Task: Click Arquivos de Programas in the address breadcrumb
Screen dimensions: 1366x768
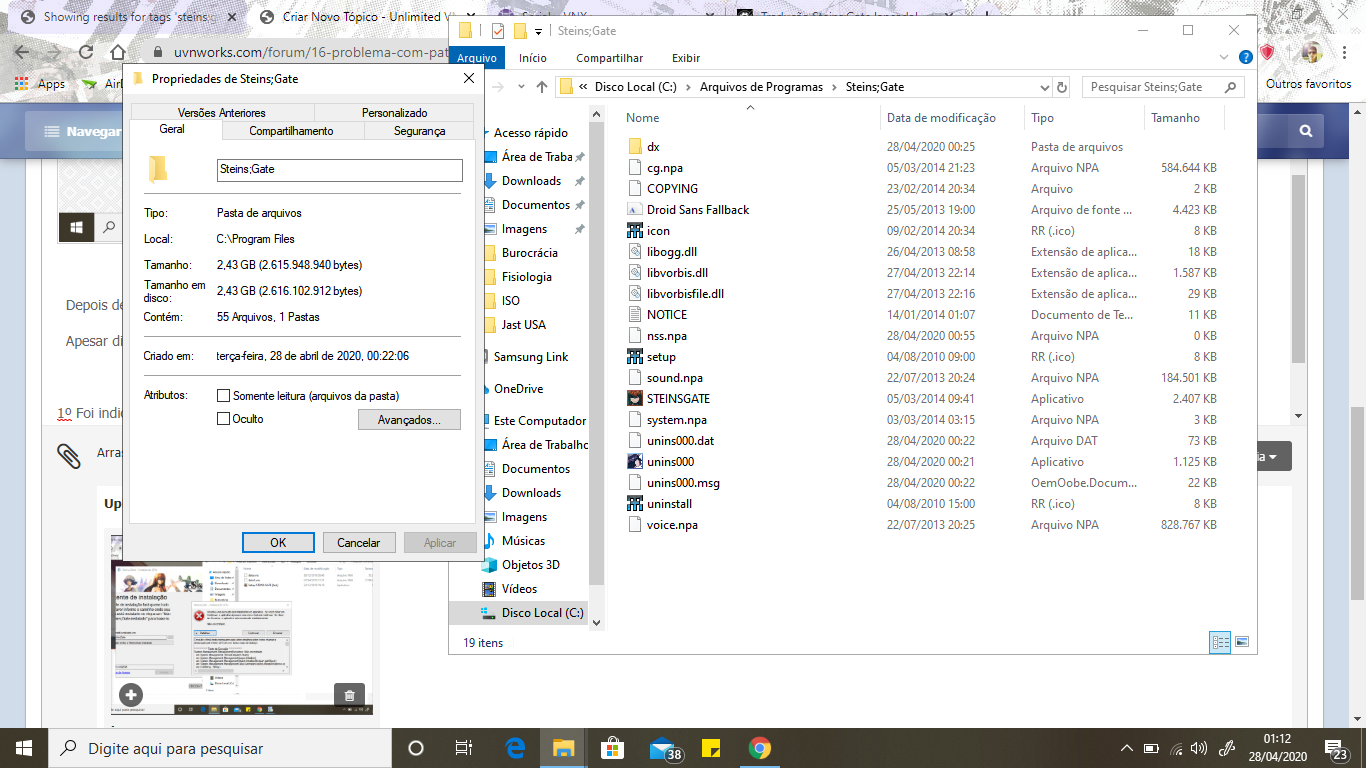Action: 762,87
